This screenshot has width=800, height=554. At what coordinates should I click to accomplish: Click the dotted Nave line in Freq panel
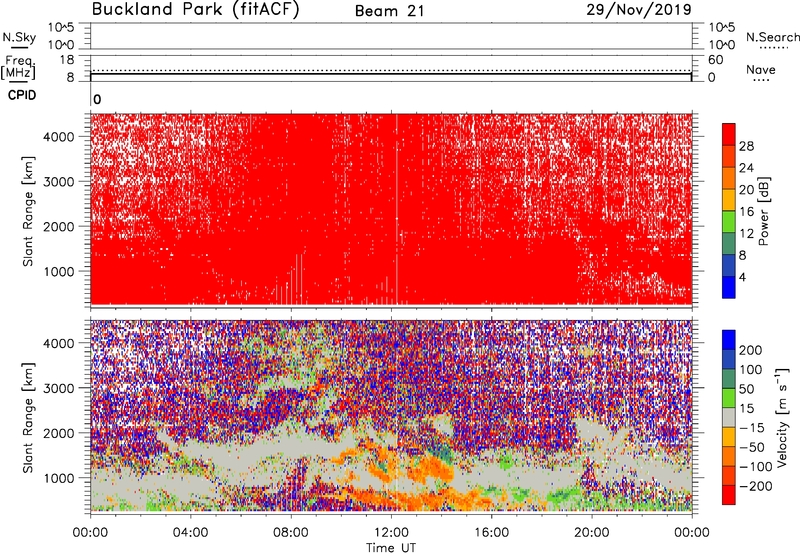391,70
